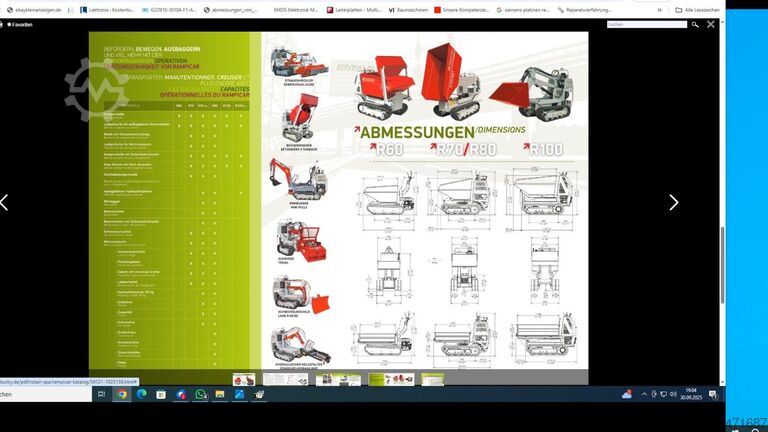
Task: Open the last taskbar app icon
Action: (259, 394)
